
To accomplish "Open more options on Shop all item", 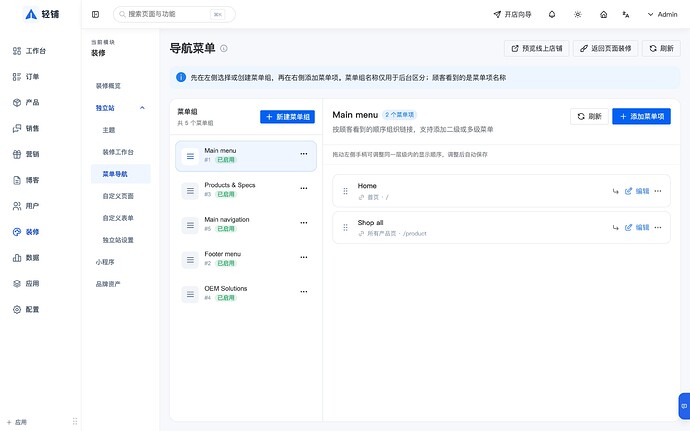I will (658, 228).
